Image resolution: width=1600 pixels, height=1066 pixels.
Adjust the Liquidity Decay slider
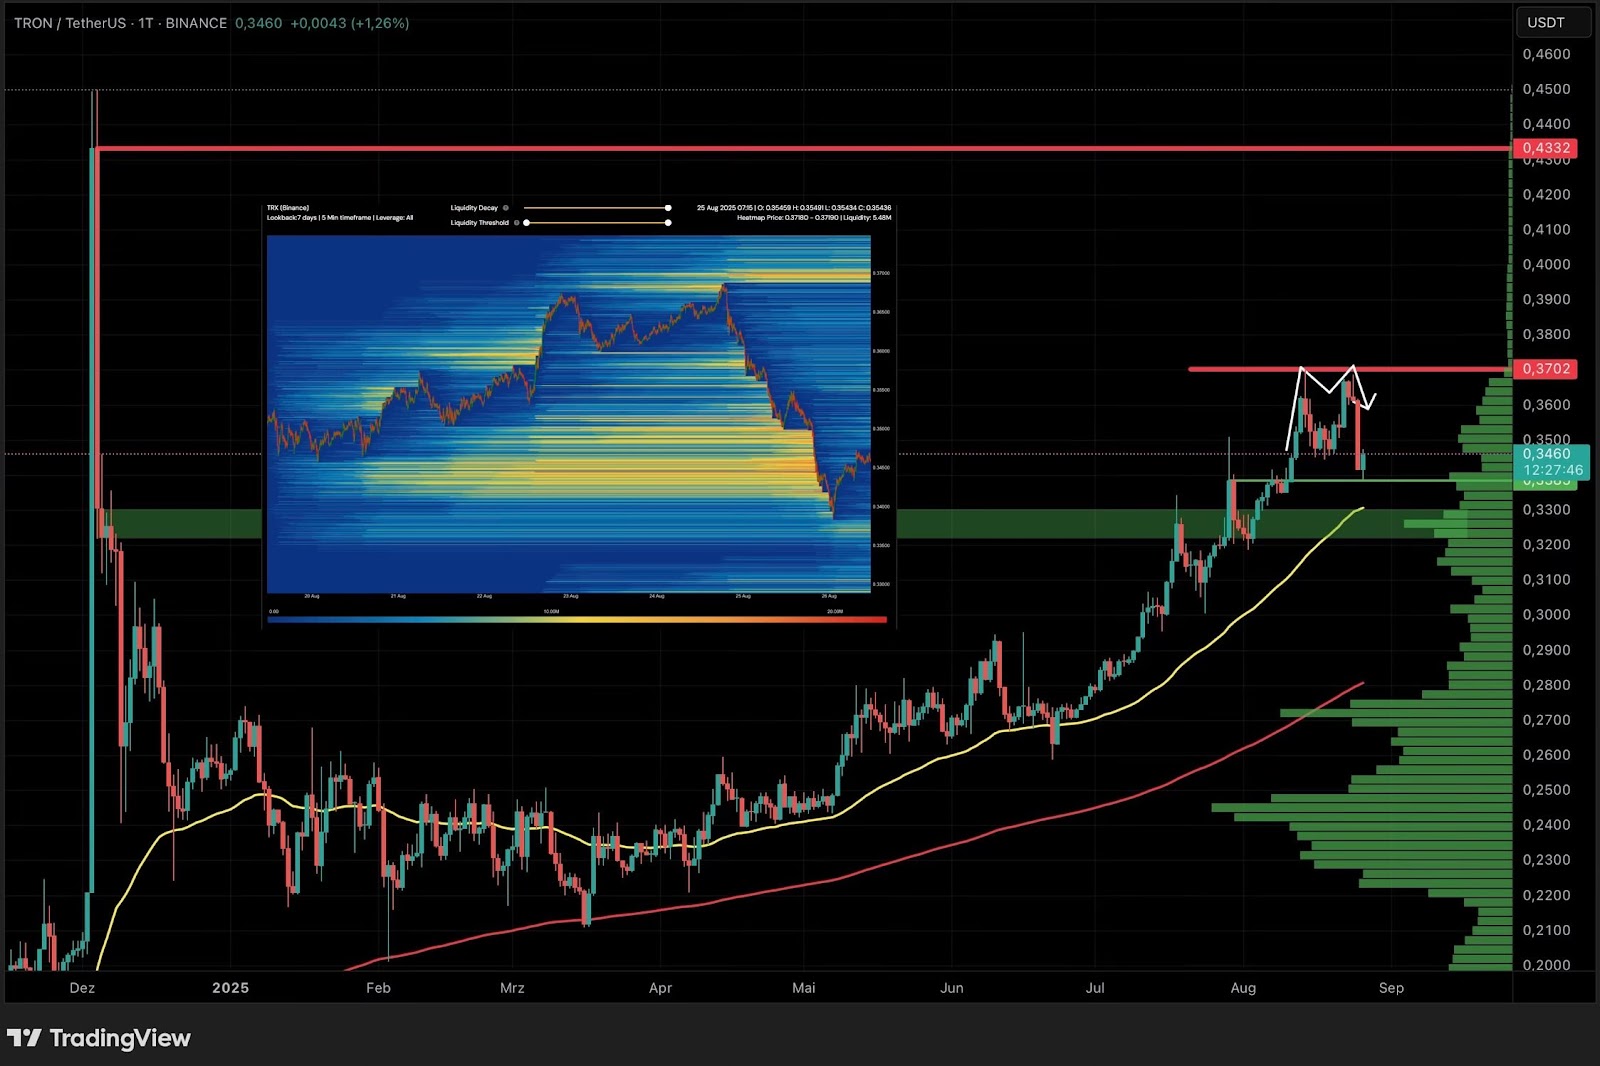(x=596, y=208)
